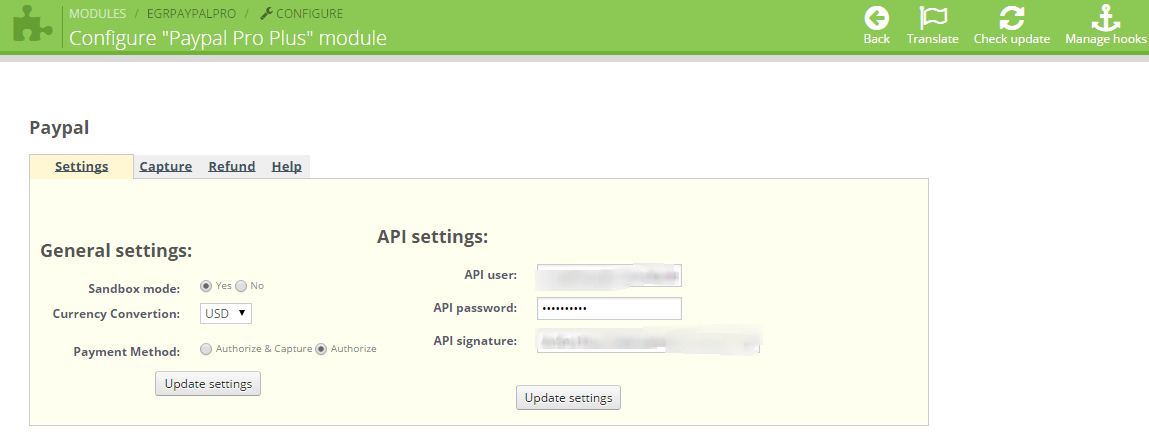The height and width of the screenshot is (440, 1149).
Task: Open Translate via the flag icon
Action: tap(933, 18)
